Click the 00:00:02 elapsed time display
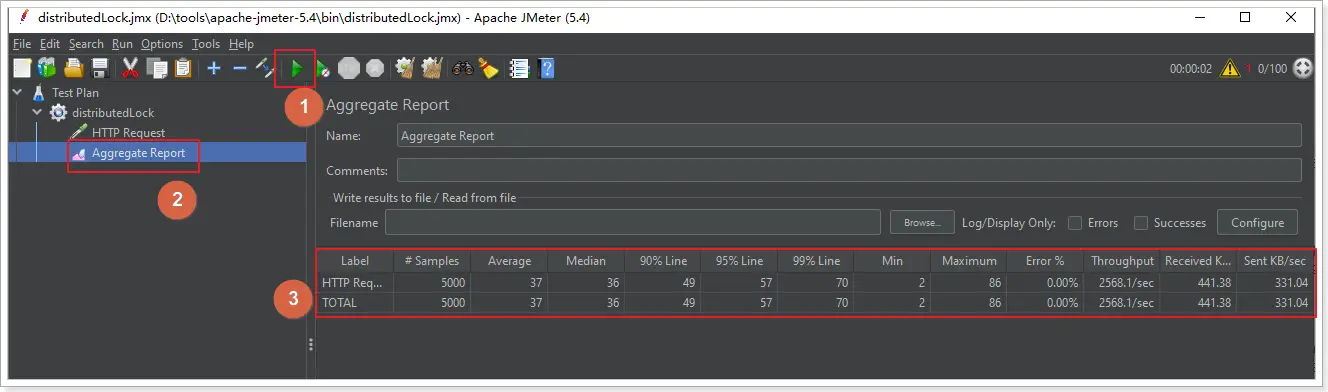Screen dimensions: 1328x392 (x=1191, y=69)
